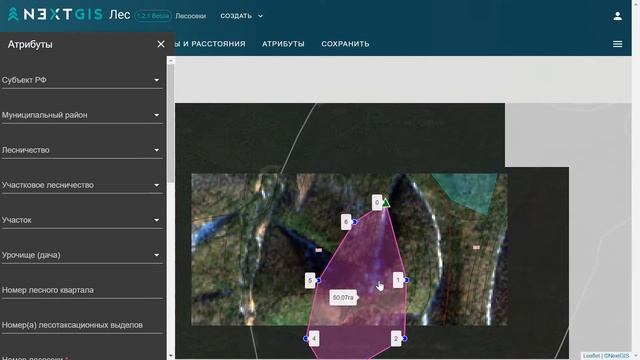Open the ©NextGIS attribution link
This screenshot has width=640, height=360.
pos(616,356)
